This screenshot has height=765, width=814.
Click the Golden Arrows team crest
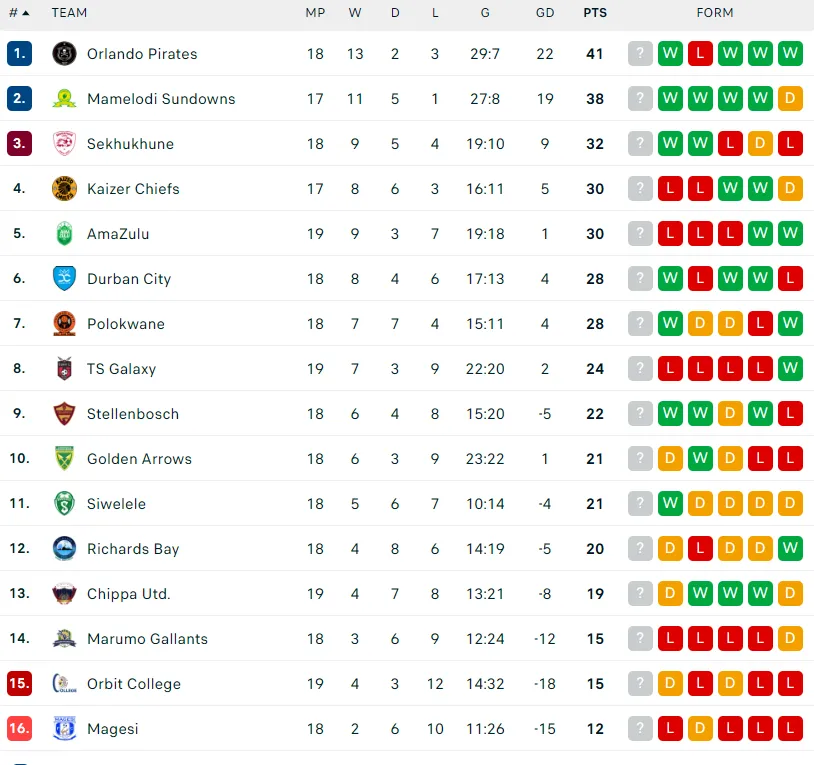pyautogui.click(x=64, y=459)
